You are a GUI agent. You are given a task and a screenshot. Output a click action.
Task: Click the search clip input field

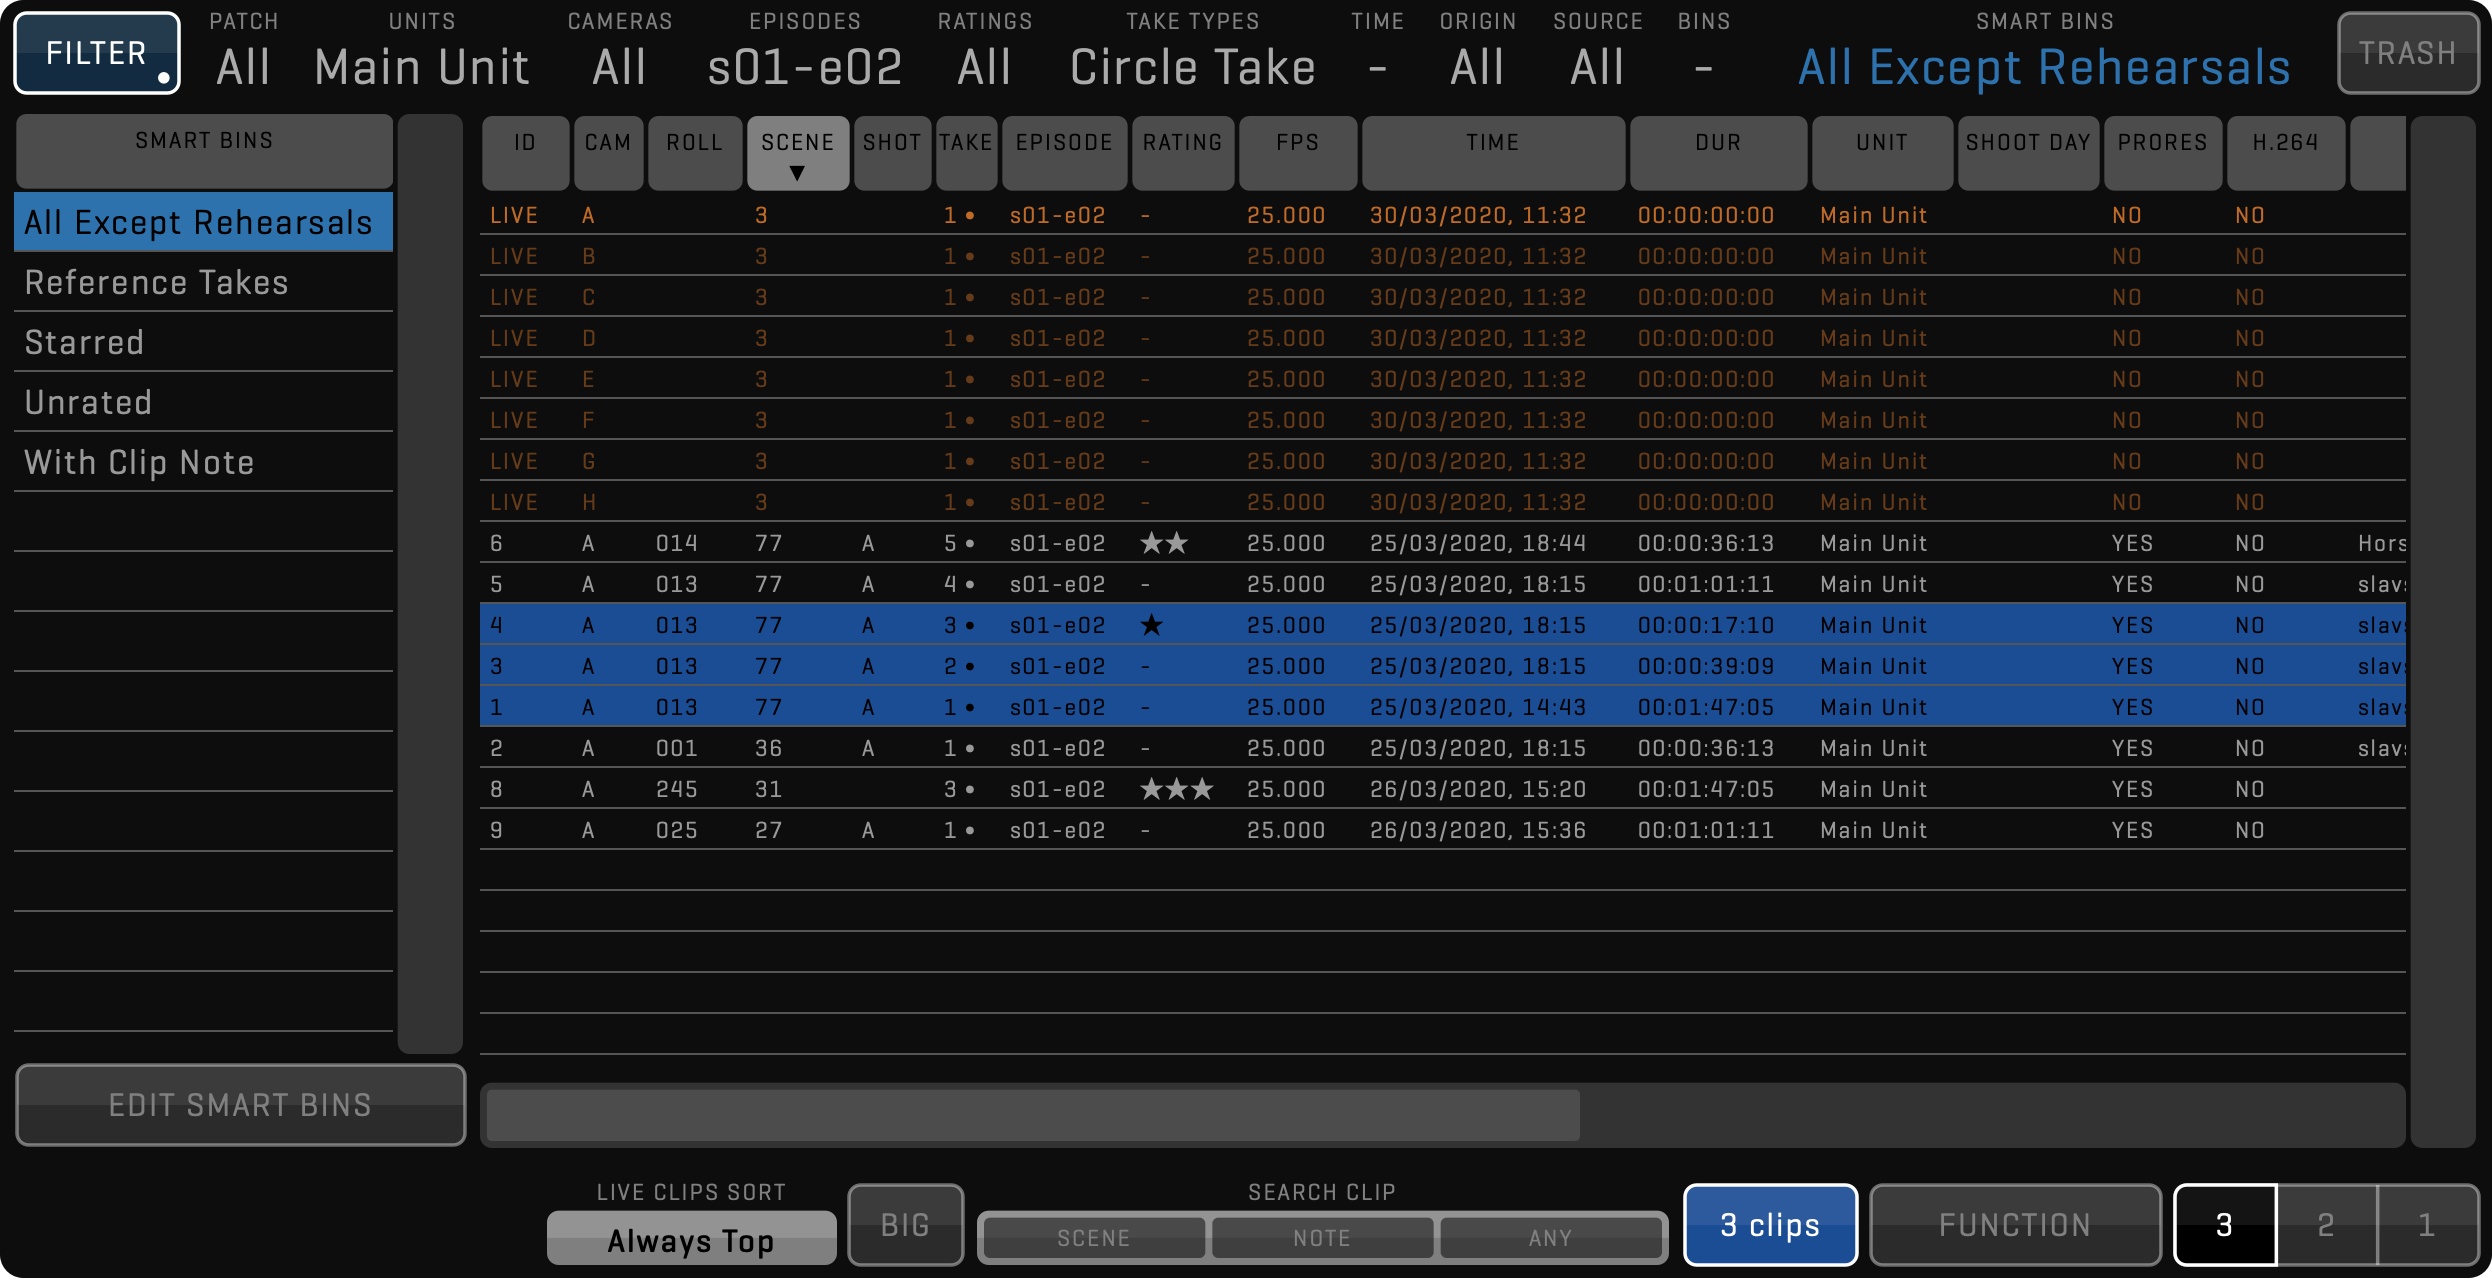[1030, 1113]
